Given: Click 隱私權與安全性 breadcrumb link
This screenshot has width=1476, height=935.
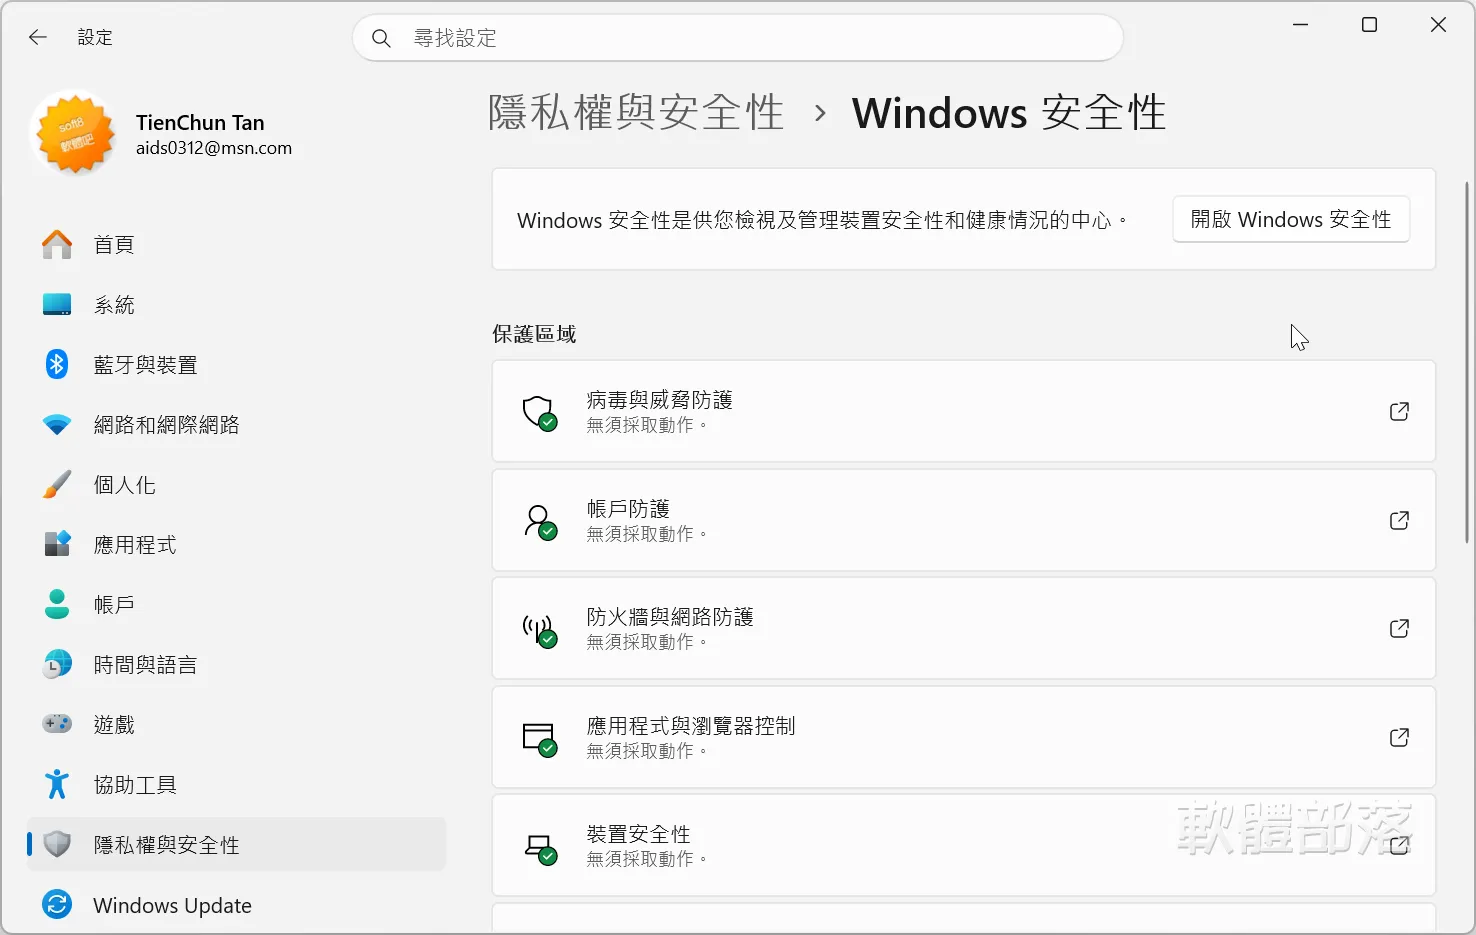Looking at the screenshot, I should 636,113.
